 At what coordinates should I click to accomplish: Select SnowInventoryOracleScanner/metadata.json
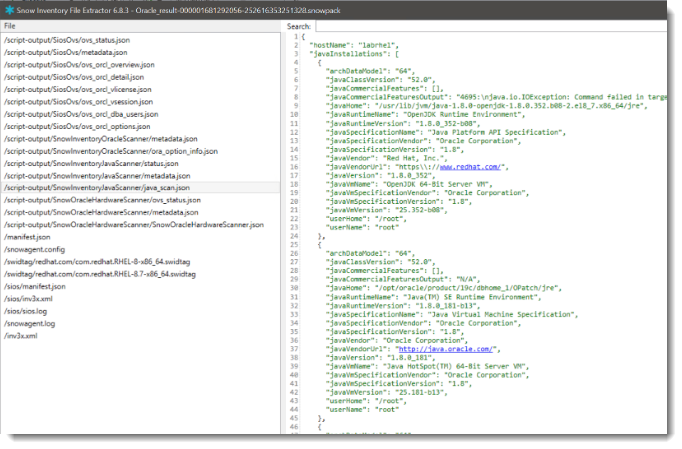coord(100,139)
